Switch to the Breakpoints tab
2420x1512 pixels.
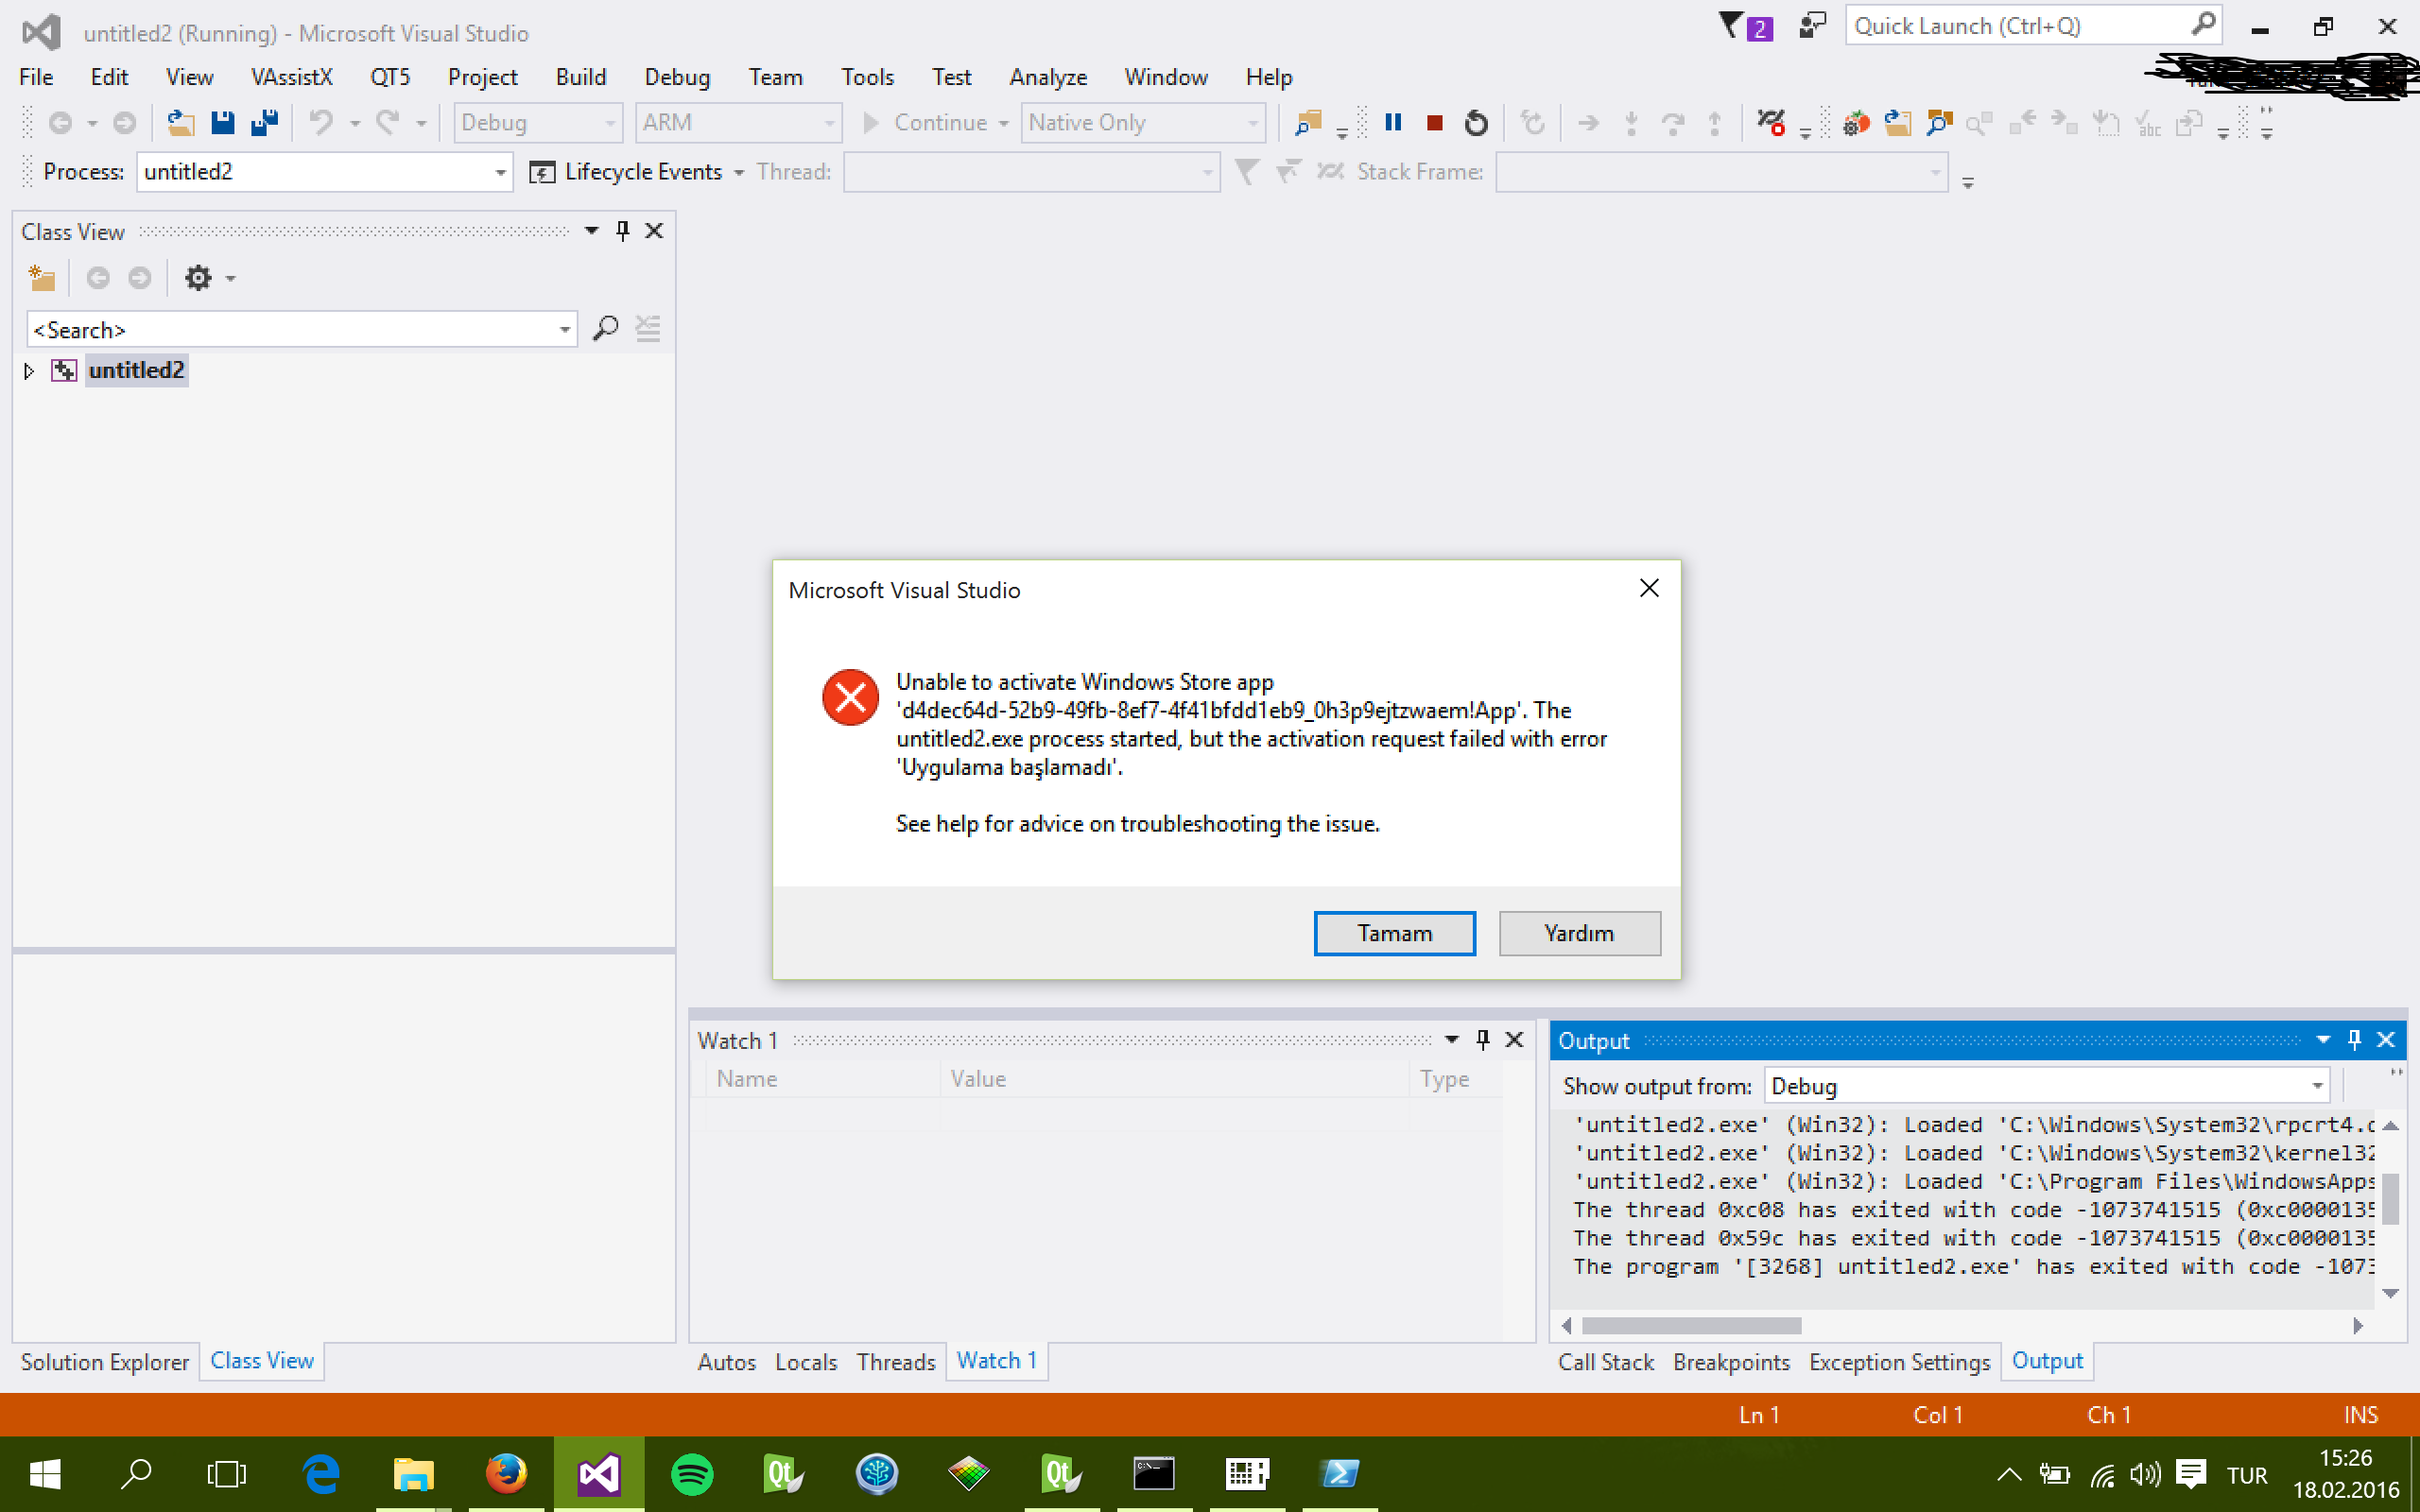(1731, 1362)
